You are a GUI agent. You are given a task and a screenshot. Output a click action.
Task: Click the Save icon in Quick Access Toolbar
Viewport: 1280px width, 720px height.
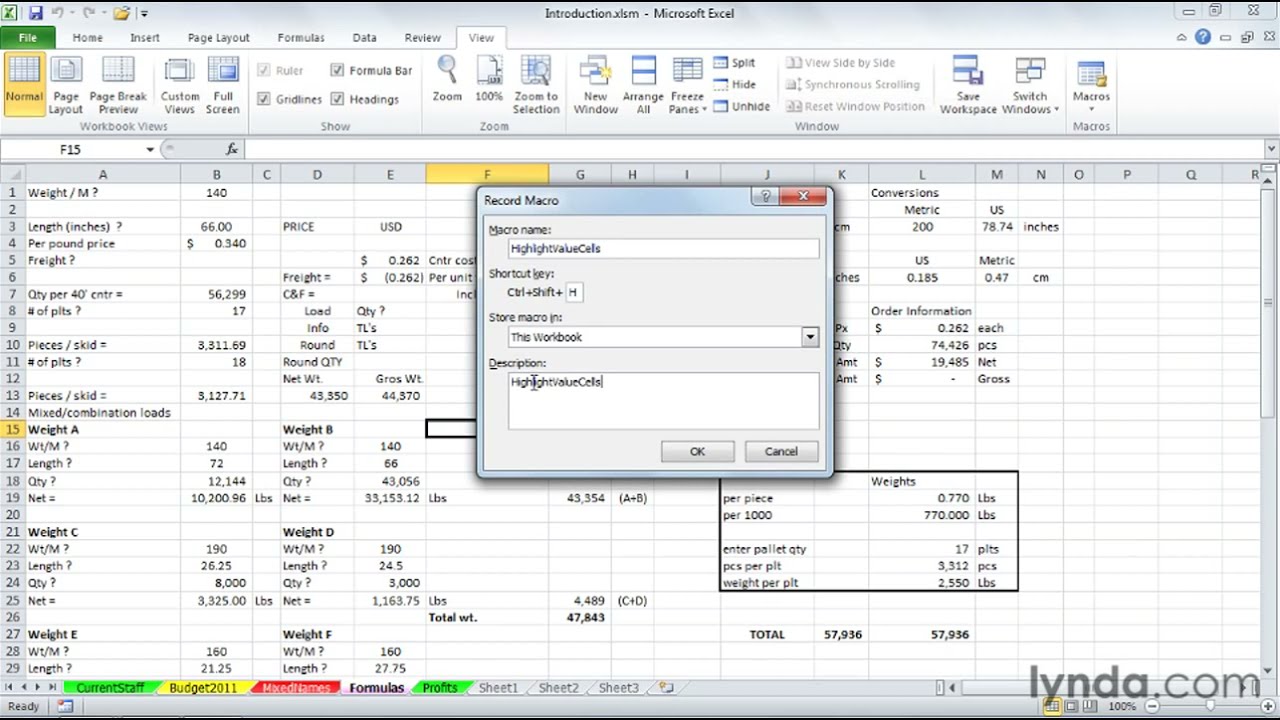tap(37, 13)
